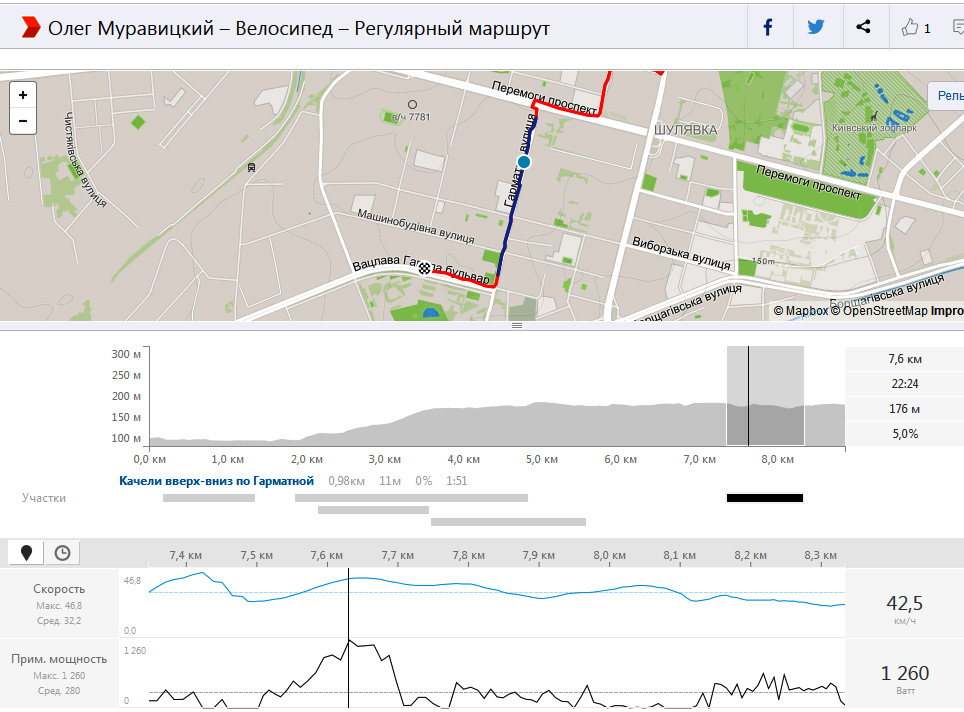Zoom in on the map
Screen dimensions: 964x712
[22, 95]
